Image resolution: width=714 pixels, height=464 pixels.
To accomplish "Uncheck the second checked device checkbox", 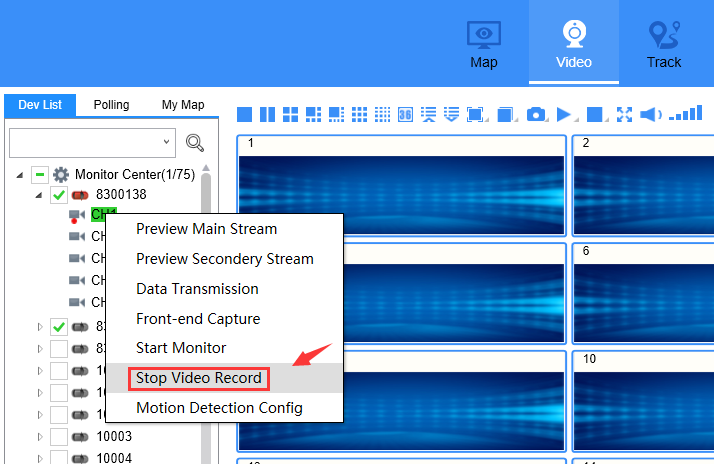I will point(59,326).
